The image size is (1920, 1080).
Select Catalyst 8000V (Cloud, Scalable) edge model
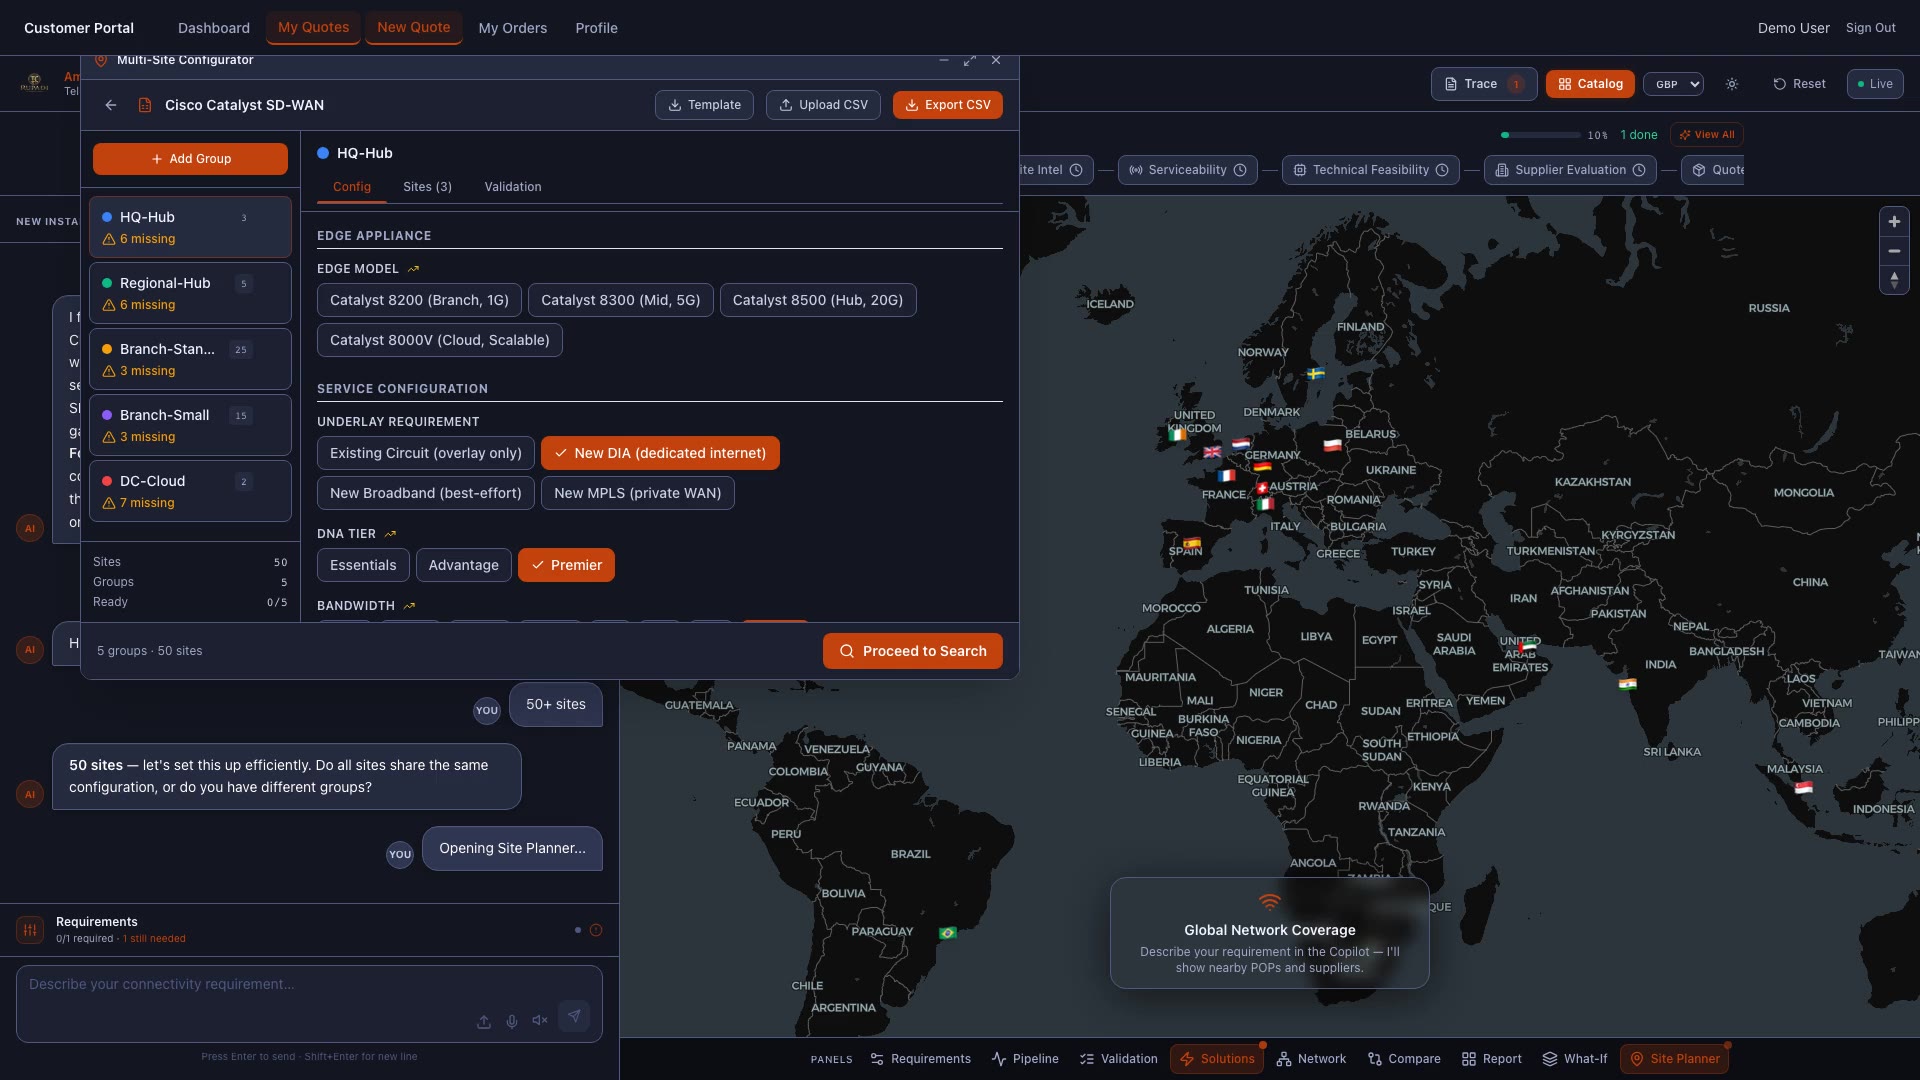click(x=440, y=340)
